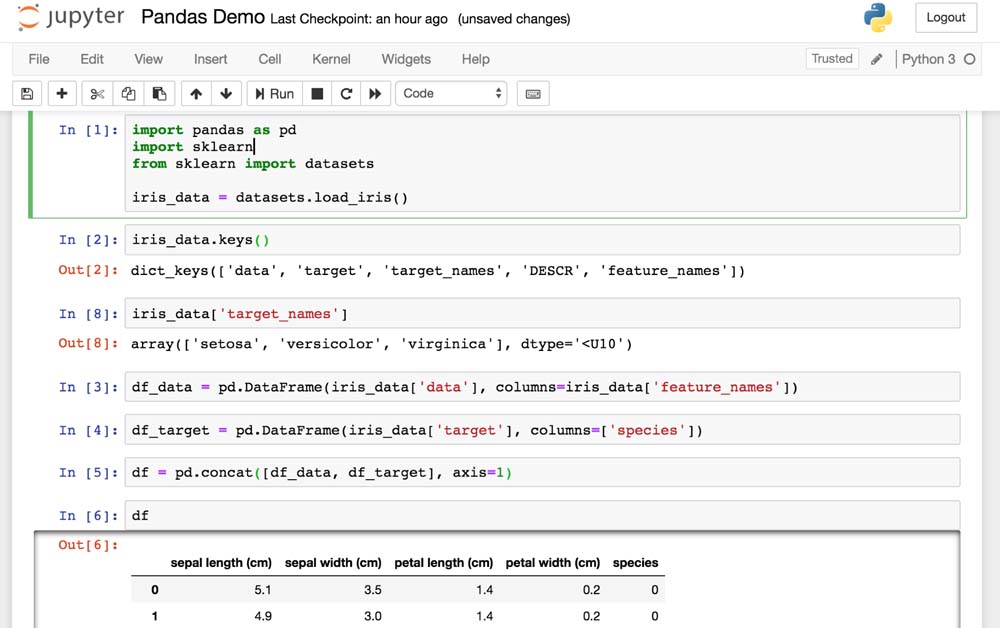
Task: Rename notebook title Pandas Demo
Action: tap(204, 18)
